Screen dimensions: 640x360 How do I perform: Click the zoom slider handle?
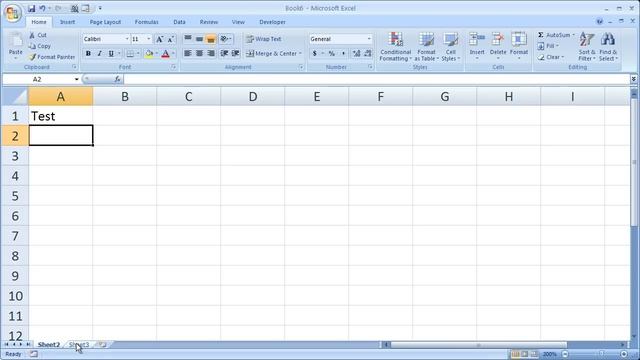601,354
